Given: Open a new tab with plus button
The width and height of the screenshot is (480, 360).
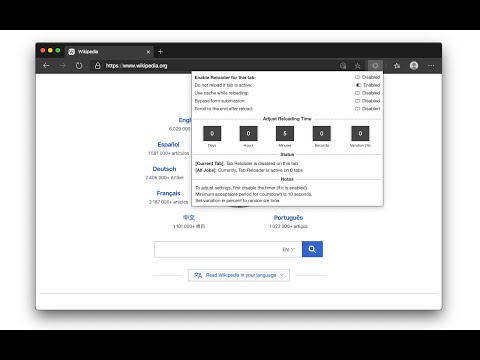Looking at the screenshot, I should pyautogui.click(x=160, y=52).
